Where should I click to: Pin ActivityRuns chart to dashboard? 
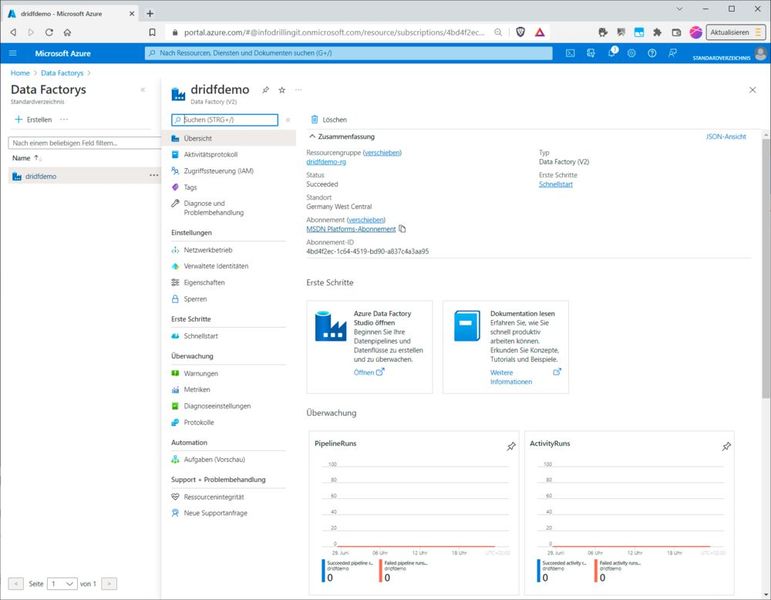(x=726, y=446)
